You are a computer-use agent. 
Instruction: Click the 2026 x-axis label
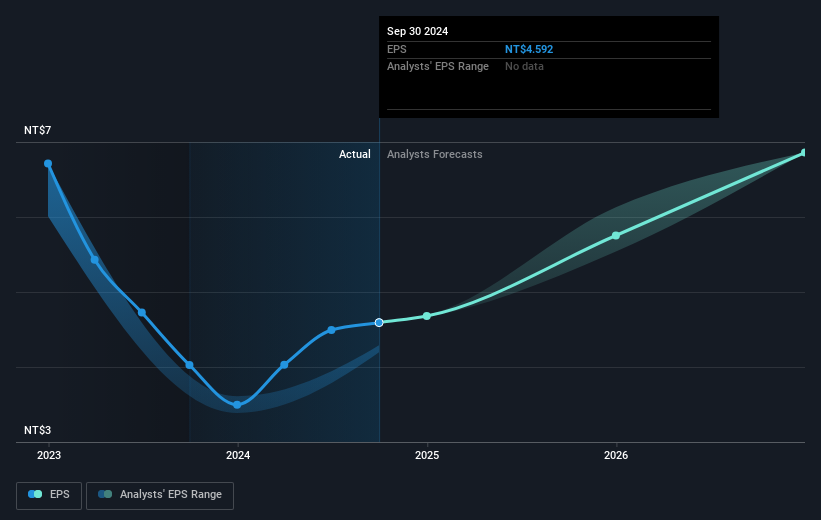(616, 456)
